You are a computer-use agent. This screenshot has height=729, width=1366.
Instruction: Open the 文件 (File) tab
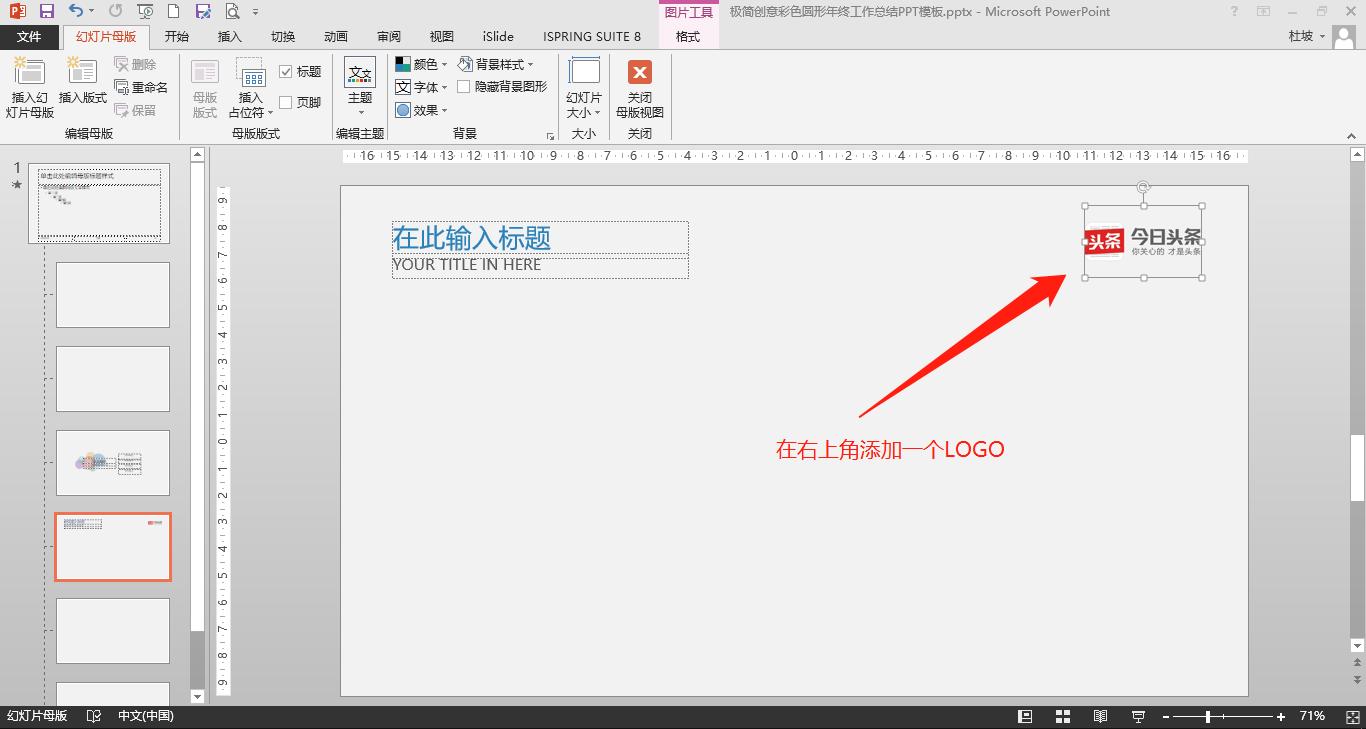click(x=30, y=37)
